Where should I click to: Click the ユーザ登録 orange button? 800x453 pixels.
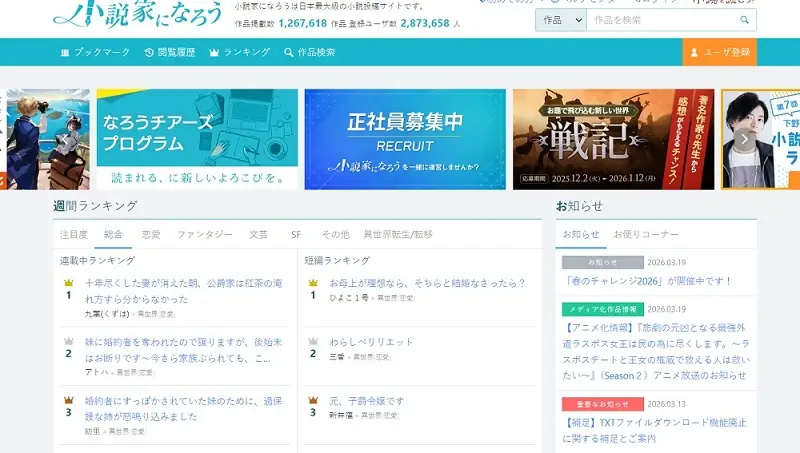tap(720, 52)
